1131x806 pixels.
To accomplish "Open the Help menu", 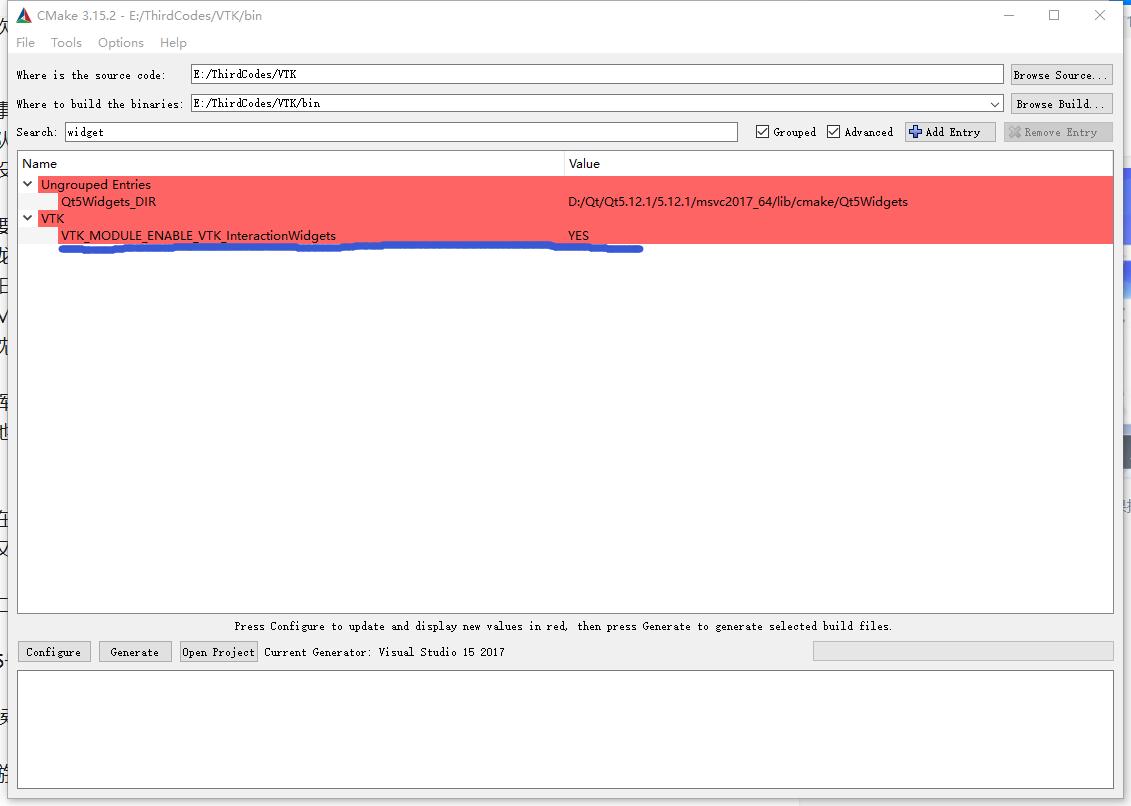I will coord(173,43).
